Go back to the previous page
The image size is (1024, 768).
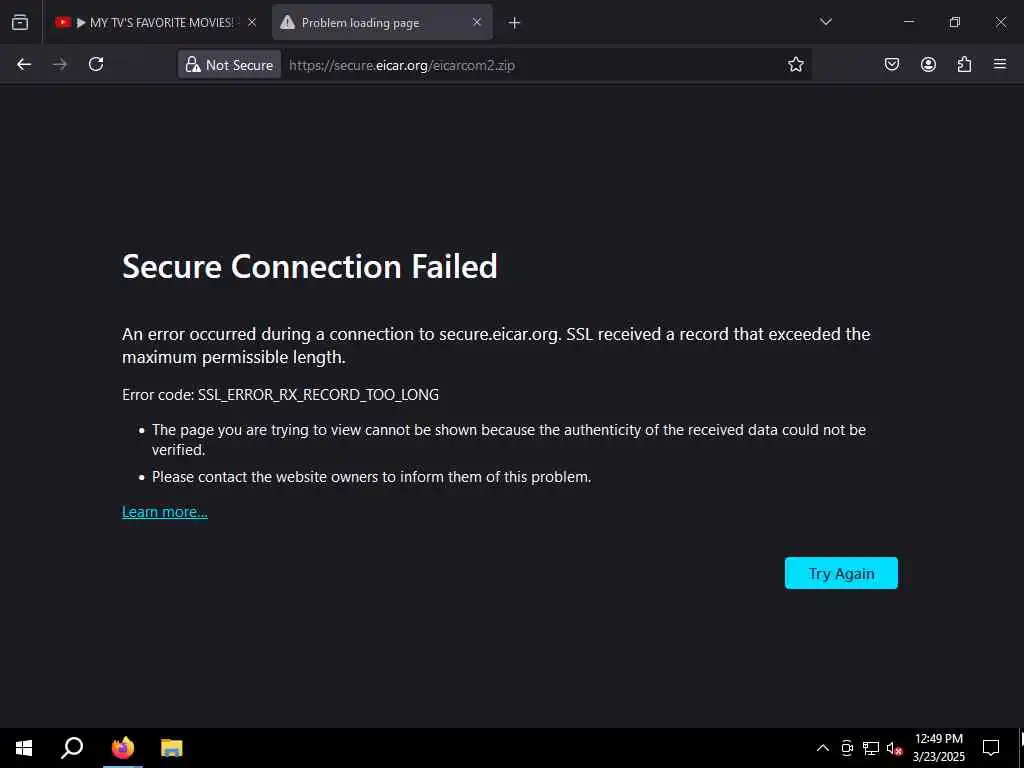(24, 64)
